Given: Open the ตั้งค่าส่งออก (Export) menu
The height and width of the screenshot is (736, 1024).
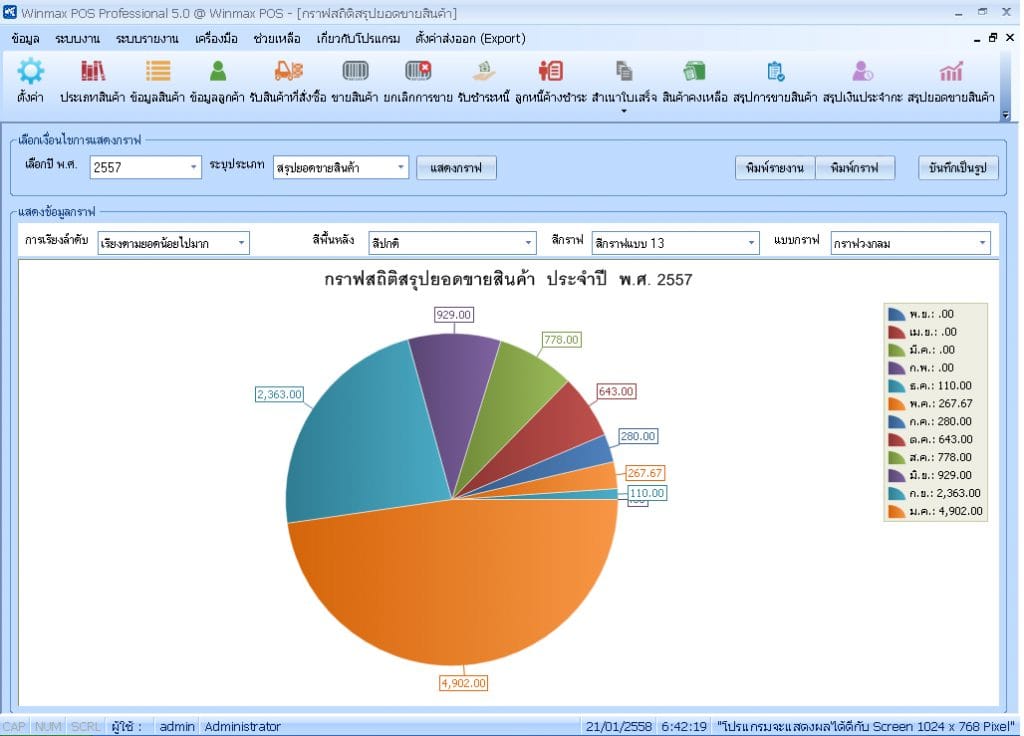Looking at the screenshot, I should point(470,39).
